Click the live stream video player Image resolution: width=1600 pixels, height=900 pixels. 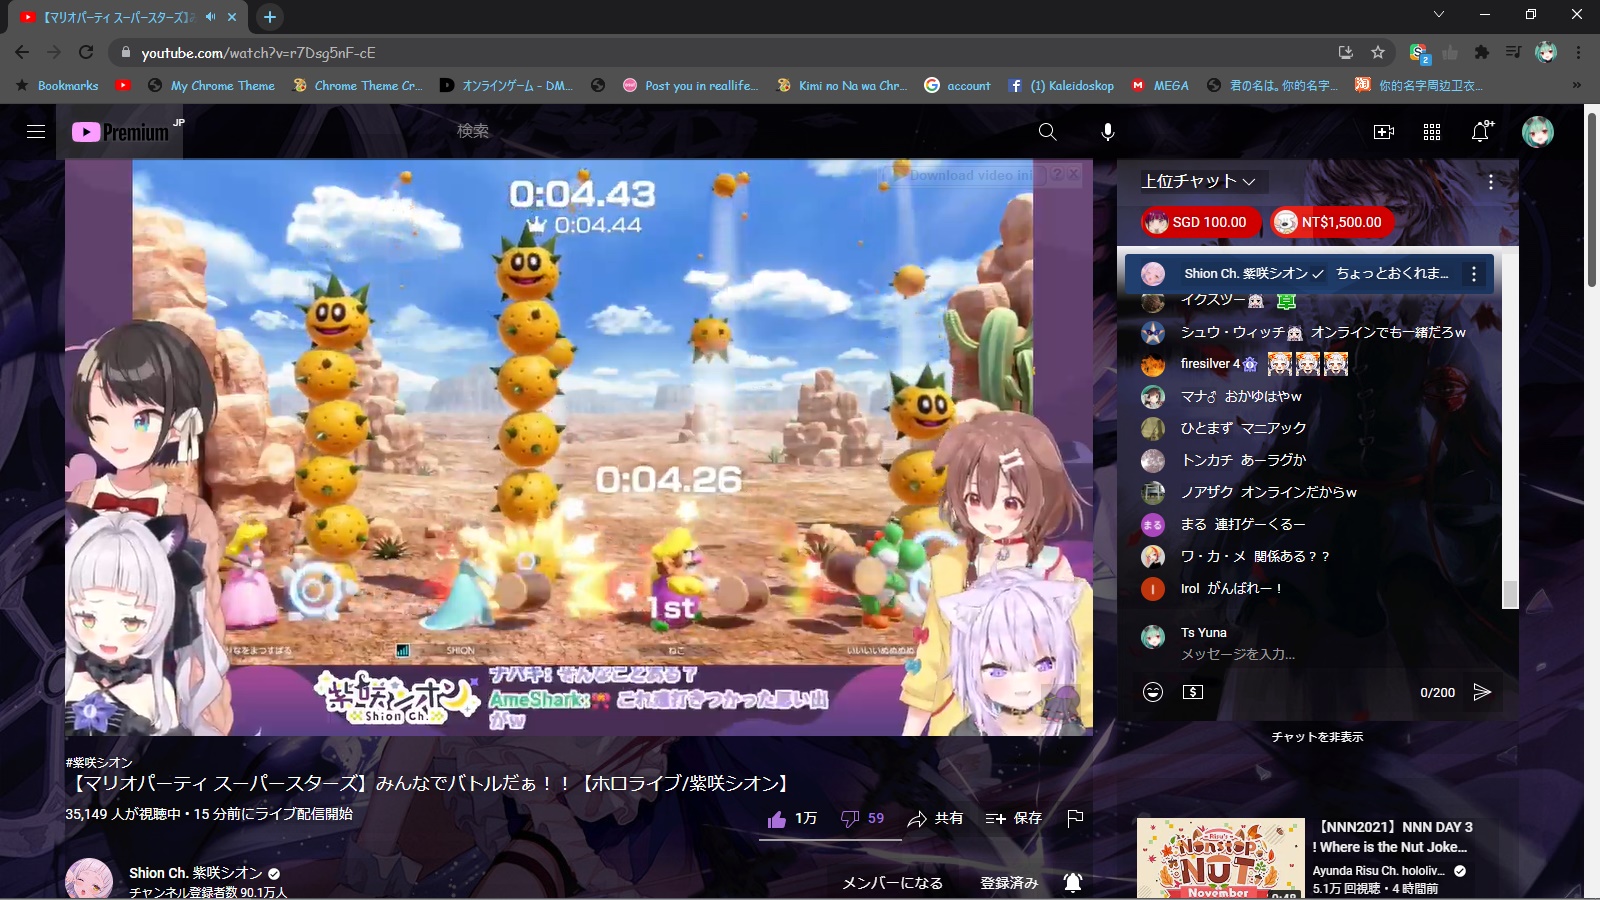click(579, 447)
